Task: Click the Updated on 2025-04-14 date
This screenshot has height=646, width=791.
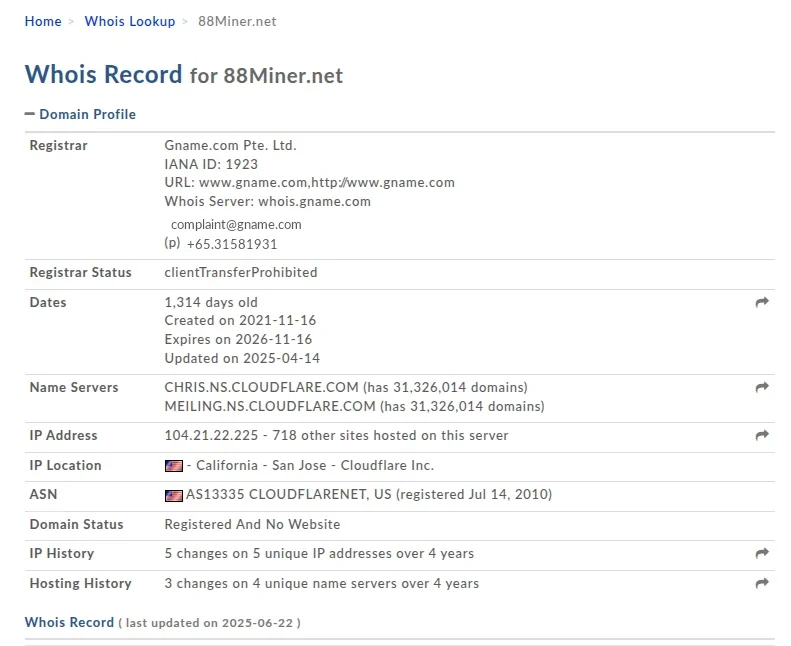Action: tap(242, 359)
